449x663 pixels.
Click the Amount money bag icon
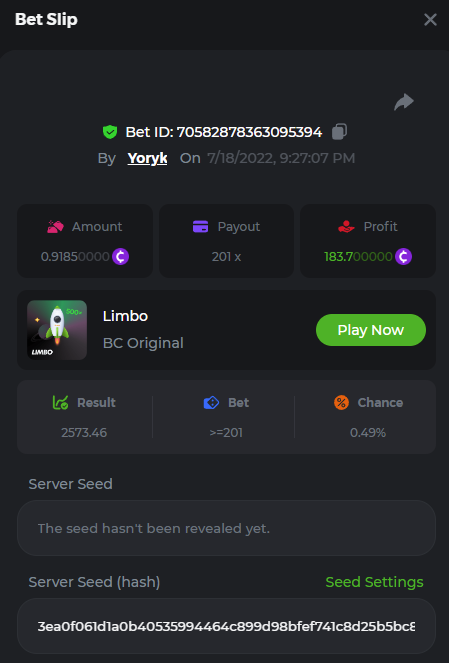[x=55, y=227]
